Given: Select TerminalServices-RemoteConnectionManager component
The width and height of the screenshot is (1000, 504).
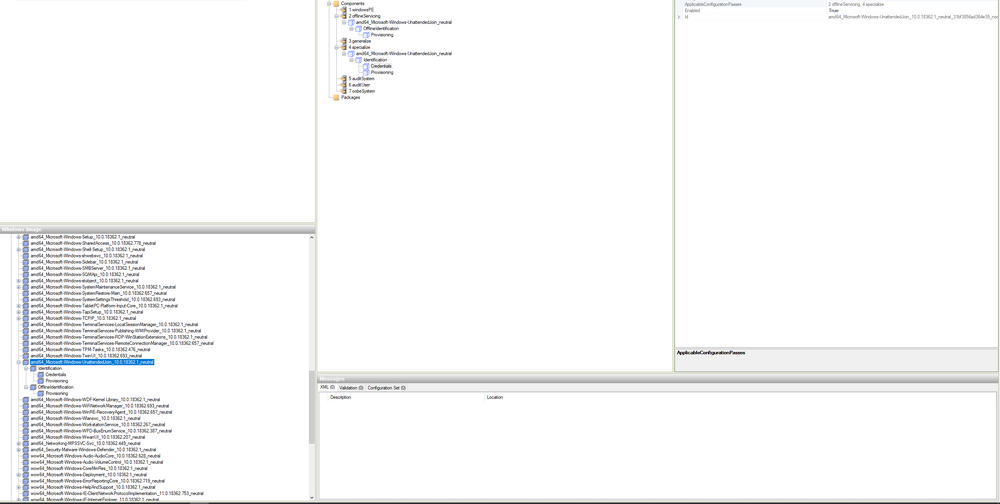Looking at the screenshot, I should (x=122, y=343).
